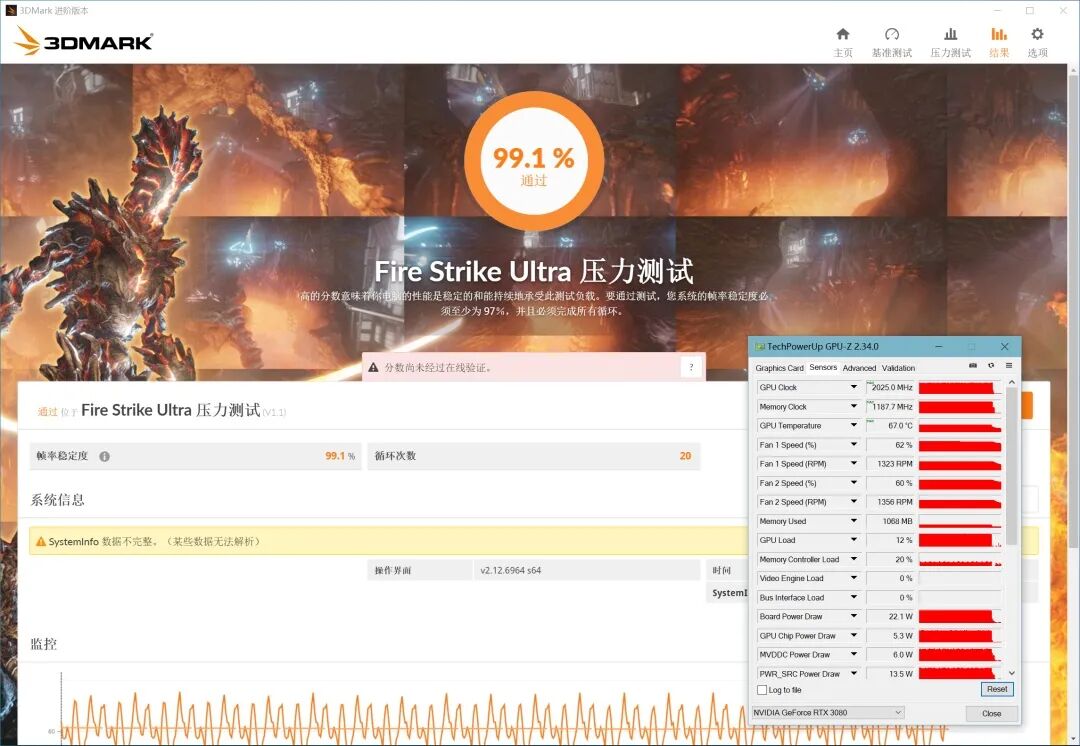Enable the Log to file checkbox

[762, 690]
